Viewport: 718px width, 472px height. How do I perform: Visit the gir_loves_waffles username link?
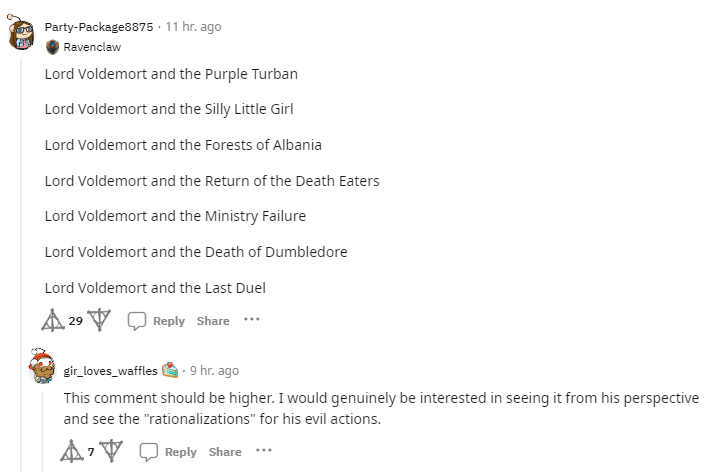click(110, 371)
